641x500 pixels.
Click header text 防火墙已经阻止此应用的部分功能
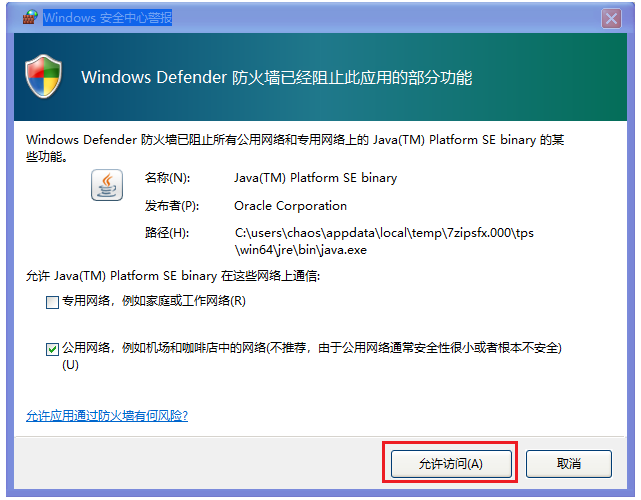coord(352,77)
